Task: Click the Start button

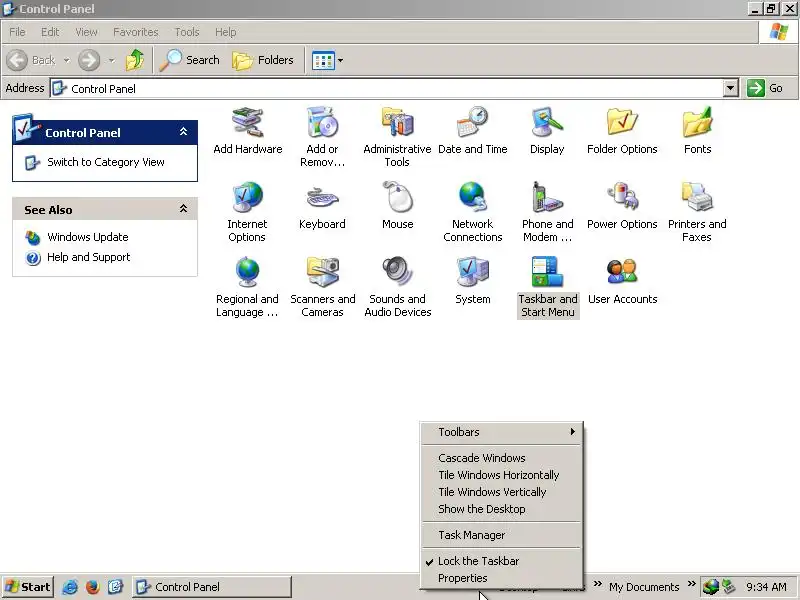Action: [28, 587]
